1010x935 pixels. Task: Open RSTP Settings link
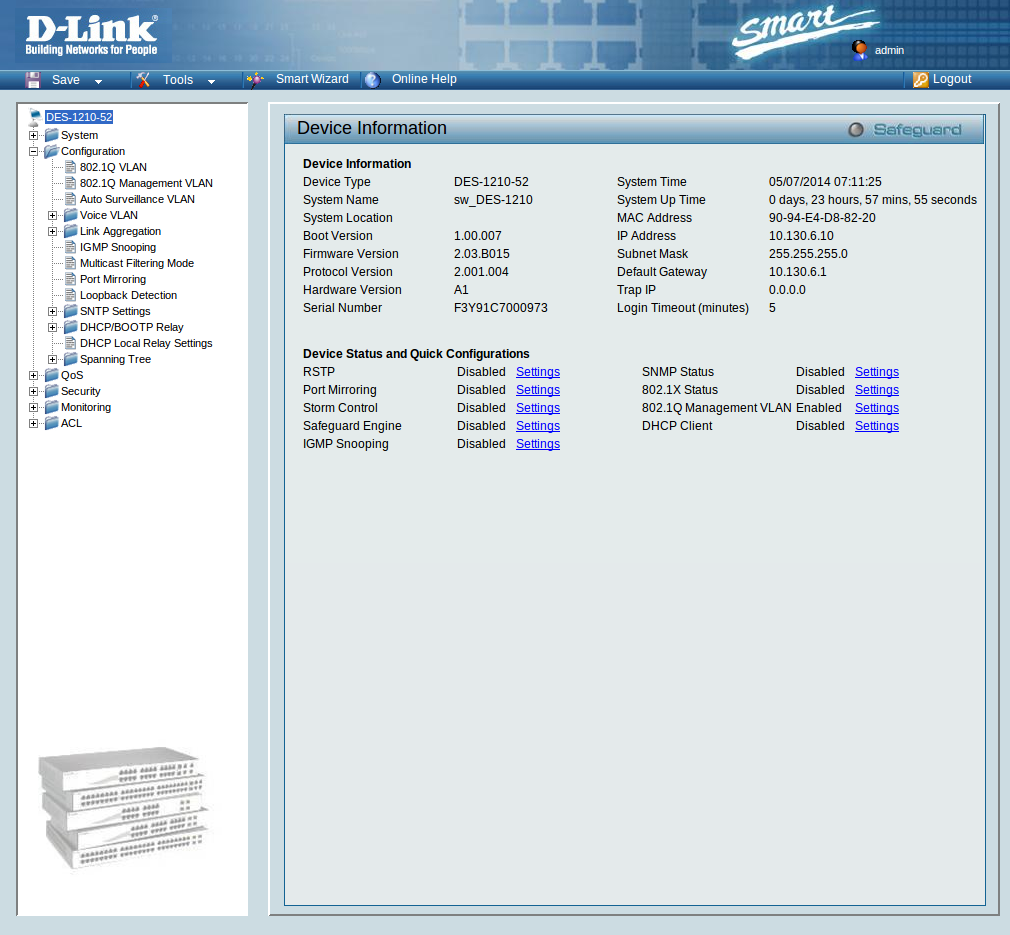(x=538, y=372)
